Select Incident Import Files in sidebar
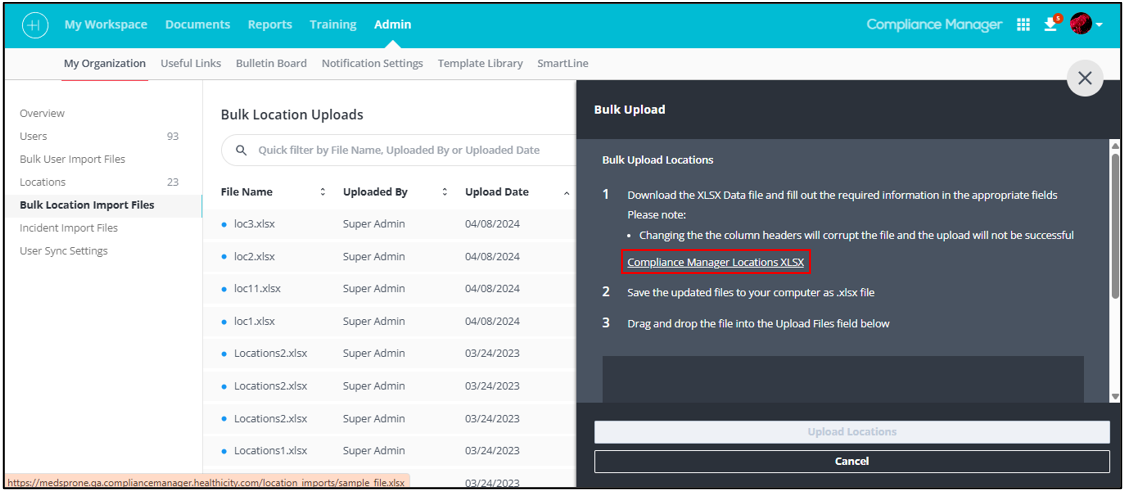 [69, 228]
